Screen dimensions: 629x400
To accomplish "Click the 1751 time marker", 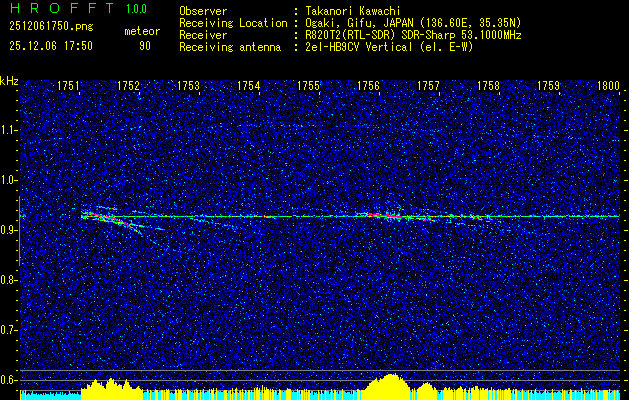I will pos(69,85).
